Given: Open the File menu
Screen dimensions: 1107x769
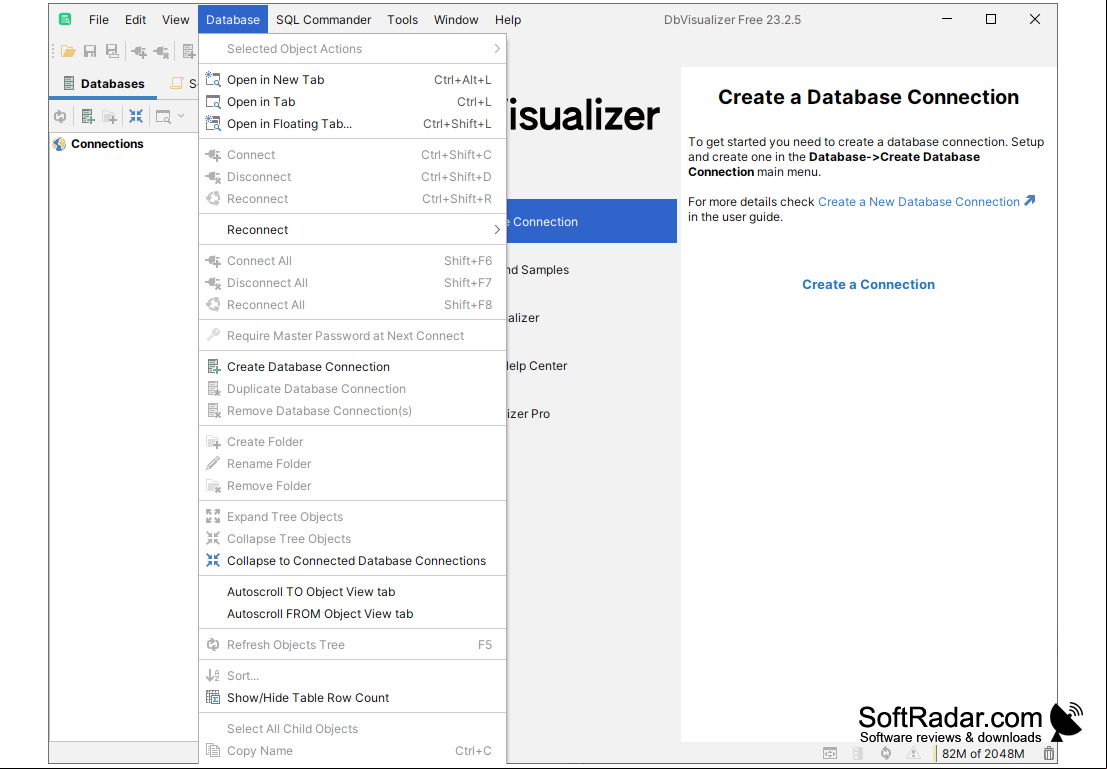Looking at the screenshot, I should click(99, 20).
